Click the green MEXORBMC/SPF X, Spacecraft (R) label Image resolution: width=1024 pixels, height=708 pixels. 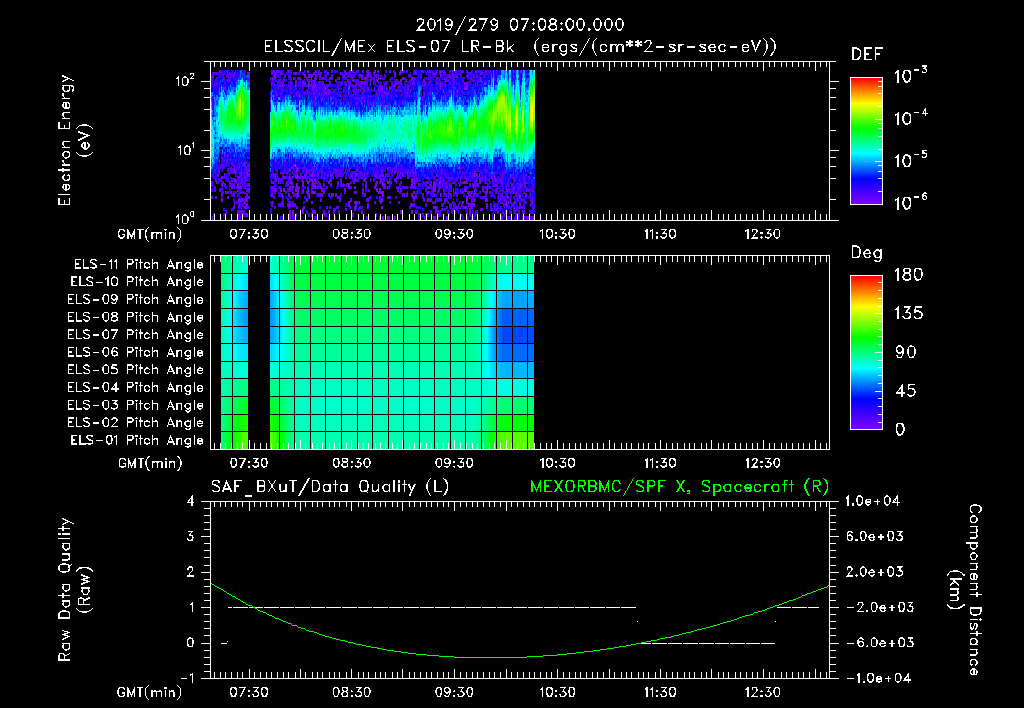[x=679, y=487]
